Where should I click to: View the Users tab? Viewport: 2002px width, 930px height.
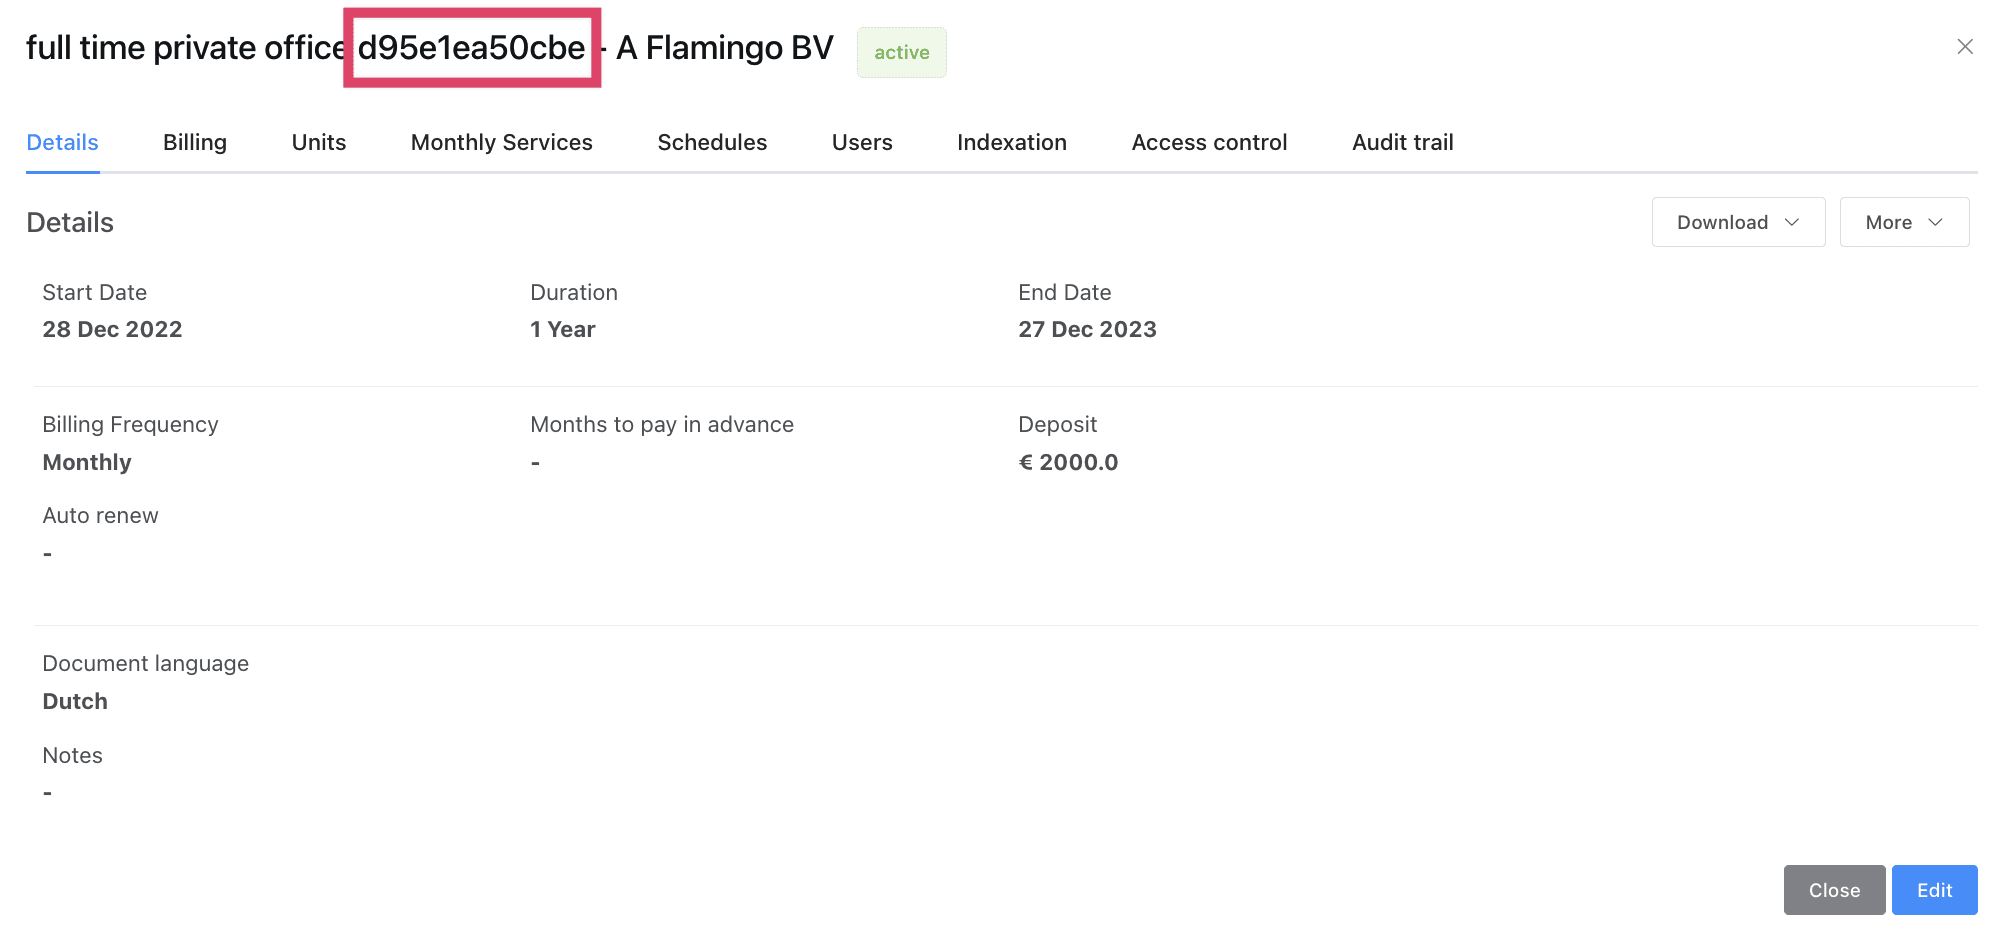click(x=861, y=142)
